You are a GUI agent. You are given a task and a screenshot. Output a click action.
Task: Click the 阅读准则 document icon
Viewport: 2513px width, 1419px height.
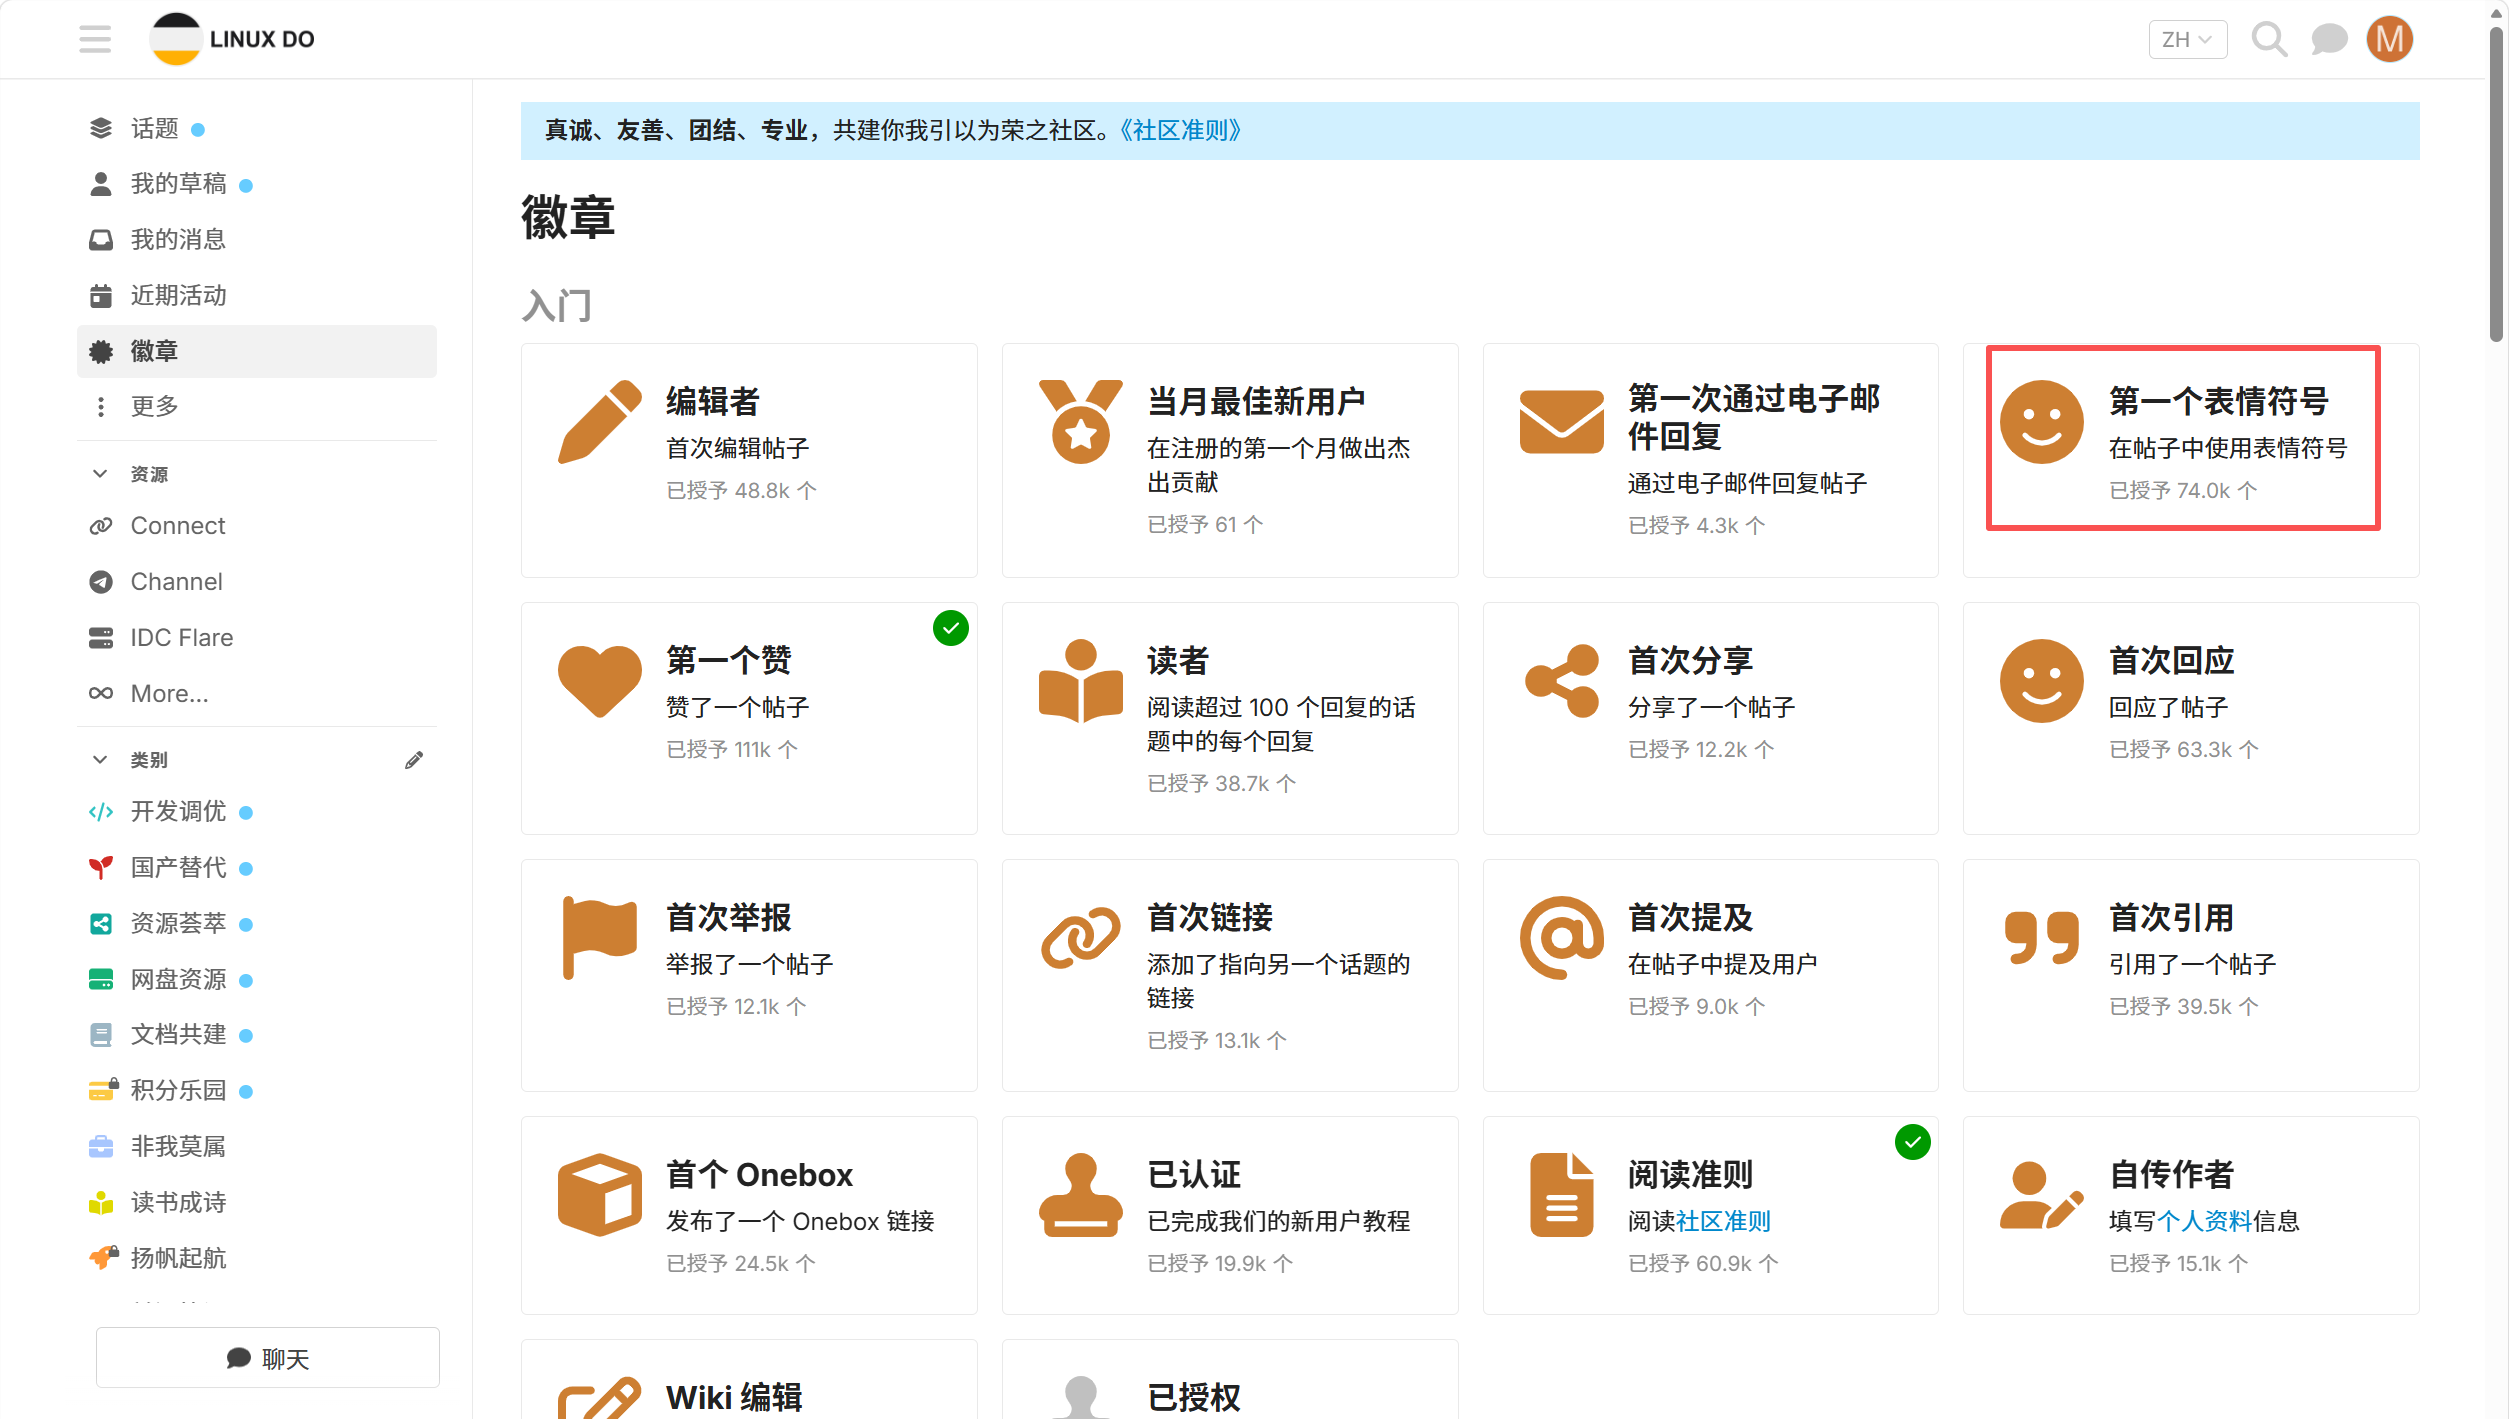click(1561, 1195)
